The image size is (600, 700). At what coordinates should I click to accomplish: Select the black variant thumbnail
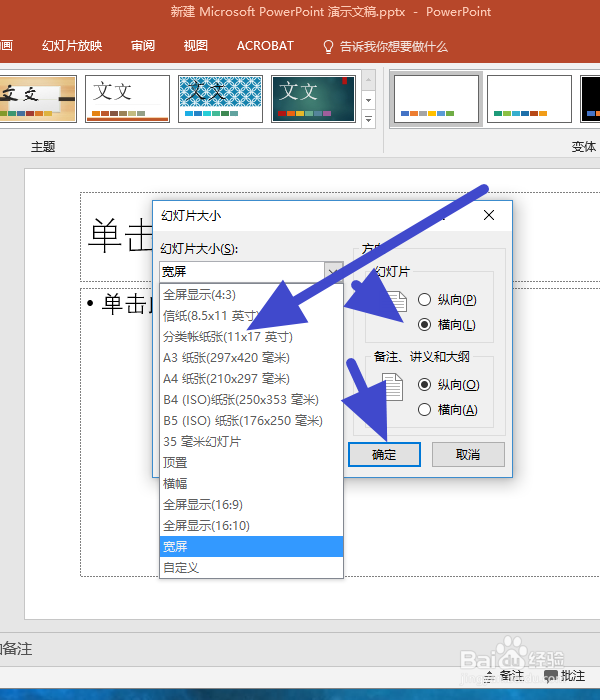(x=590, y=99)
